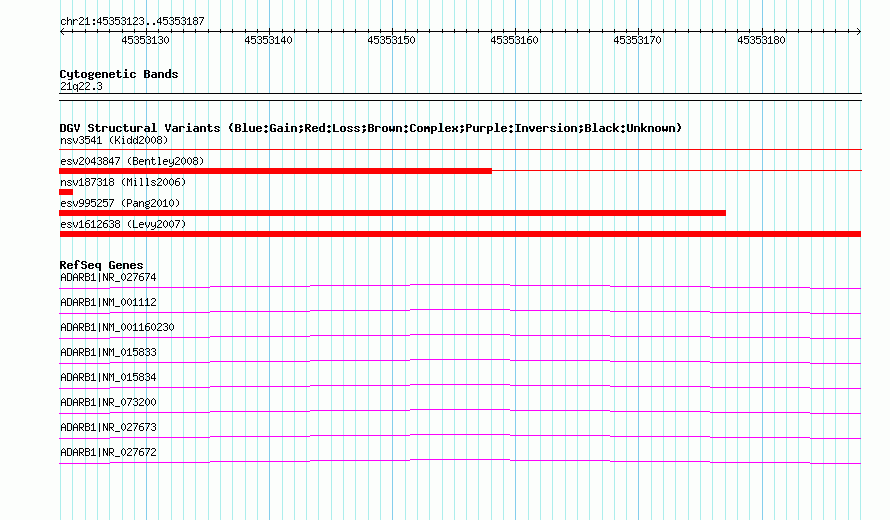Select gene label ADARB1|NM_001160230
890x520 pixels.
pyautogui.click(x=117, y=328)
